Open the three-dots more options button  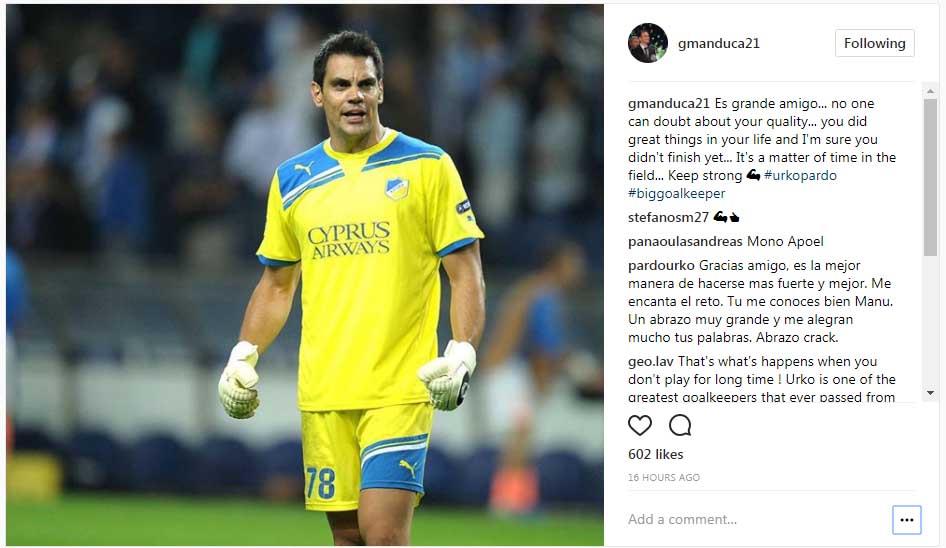906,520
